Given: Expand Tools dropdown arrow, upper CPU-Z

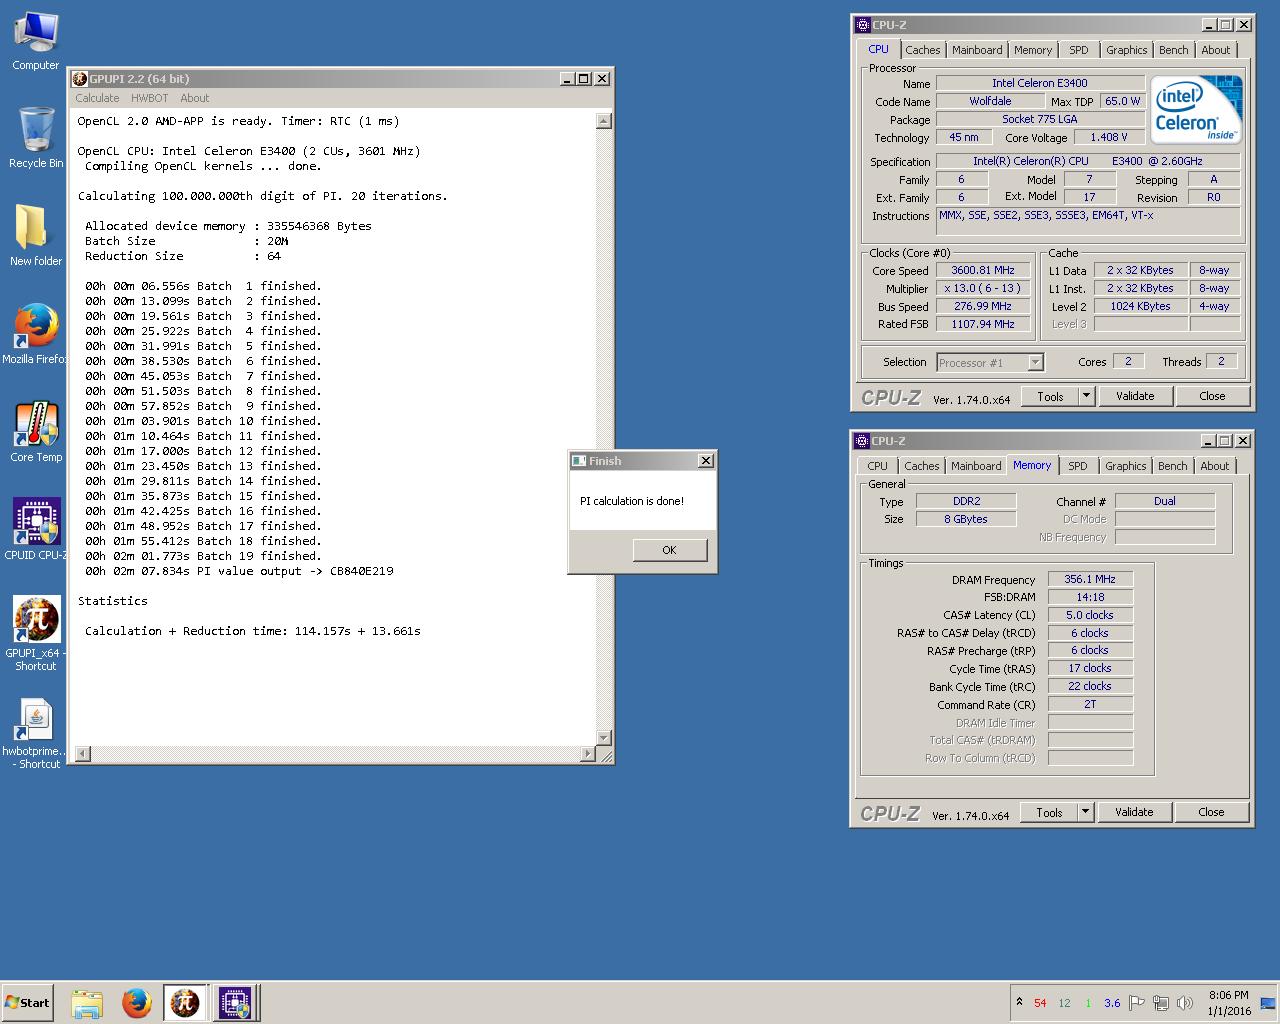Looking at the screenshot, I should point(1086,396).
